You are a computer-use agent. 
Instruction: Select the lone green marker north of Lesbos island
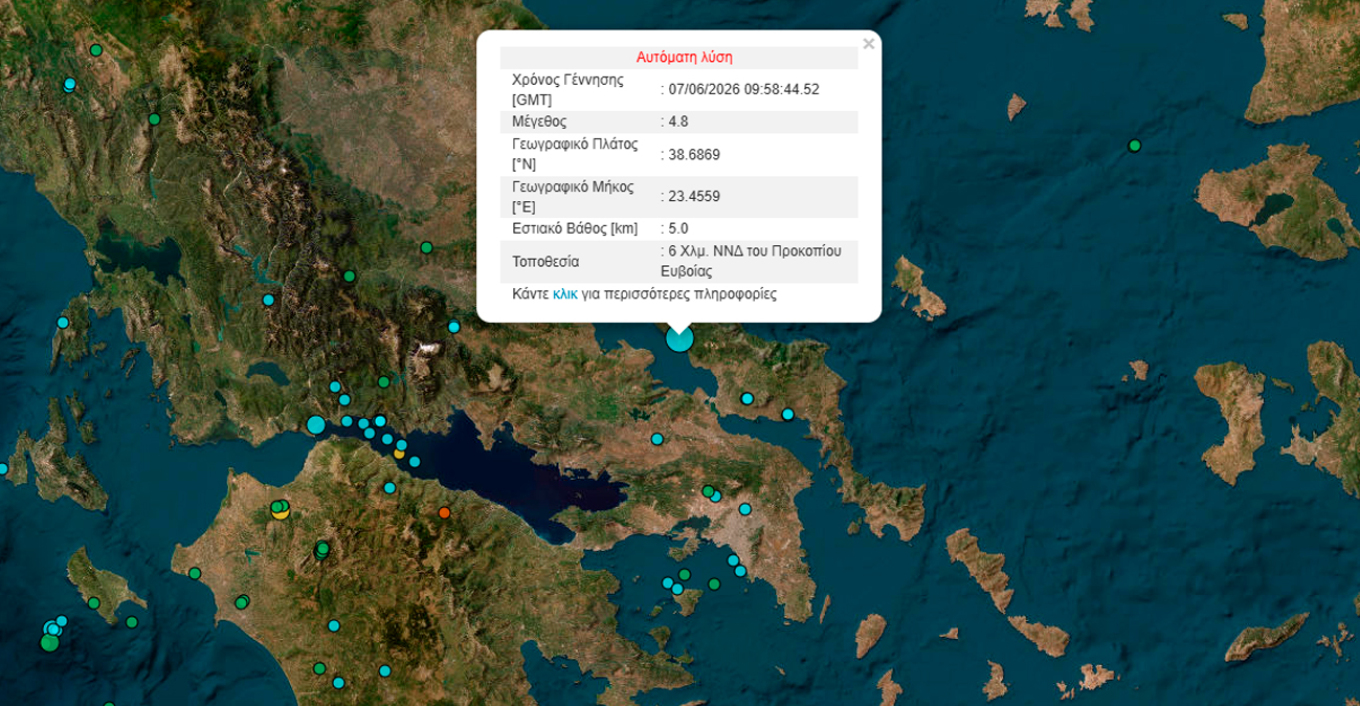(x=1134, y=145)
